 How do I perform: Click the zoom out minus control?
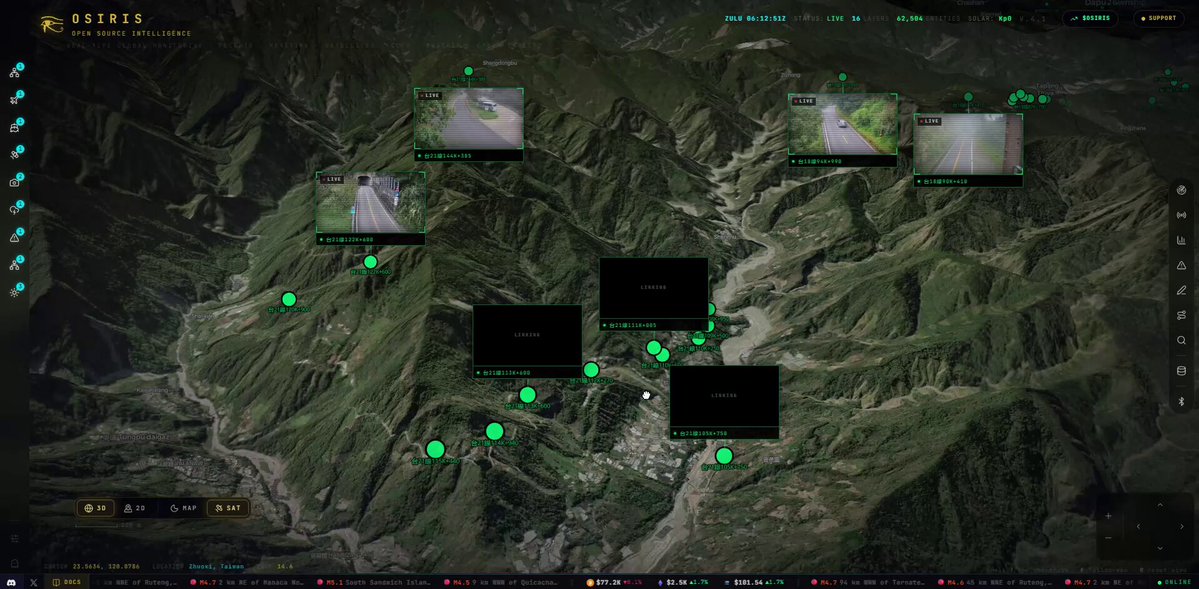tap(1109, 538)
